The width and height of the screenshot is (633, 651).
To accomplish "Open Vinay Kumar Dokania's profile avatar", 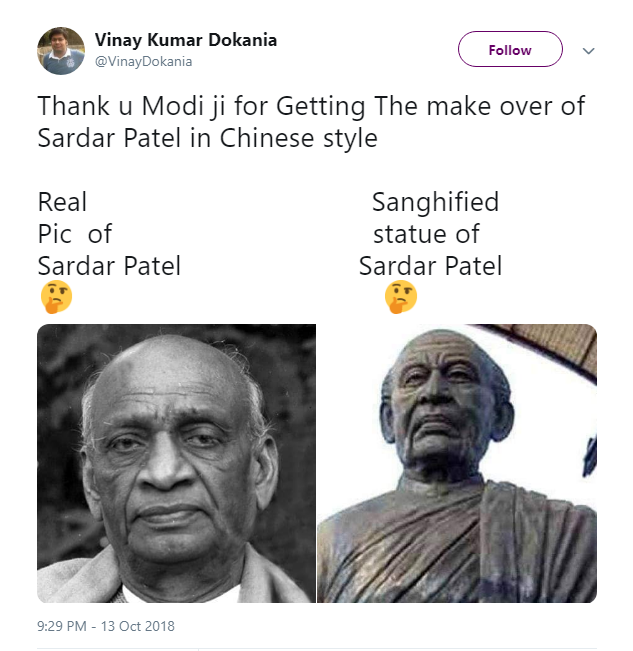I will (x=61, y=51).
